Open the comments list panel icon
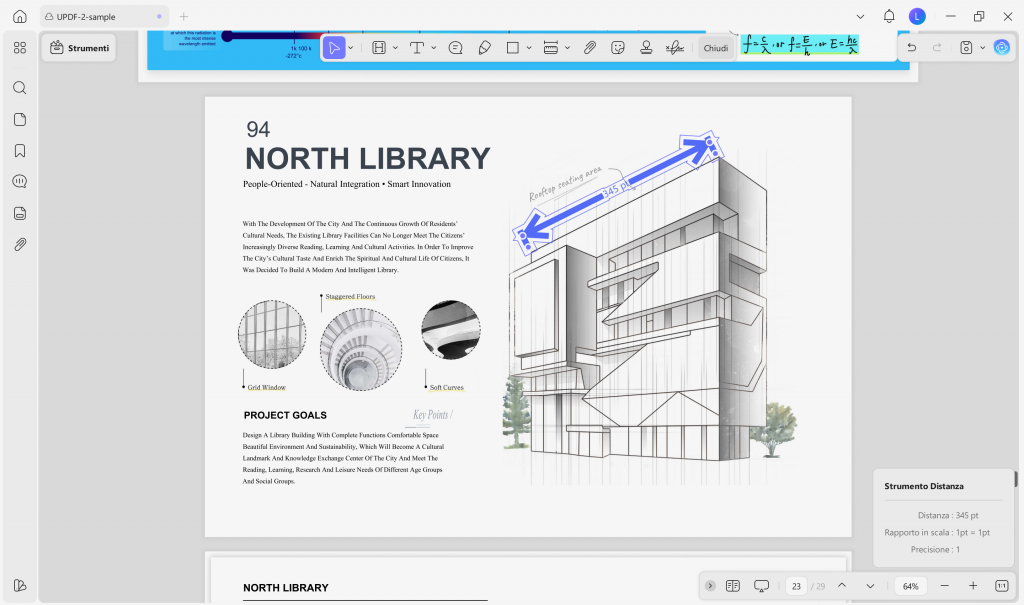Screen dimensions: 1024x605 click(20, 182)
